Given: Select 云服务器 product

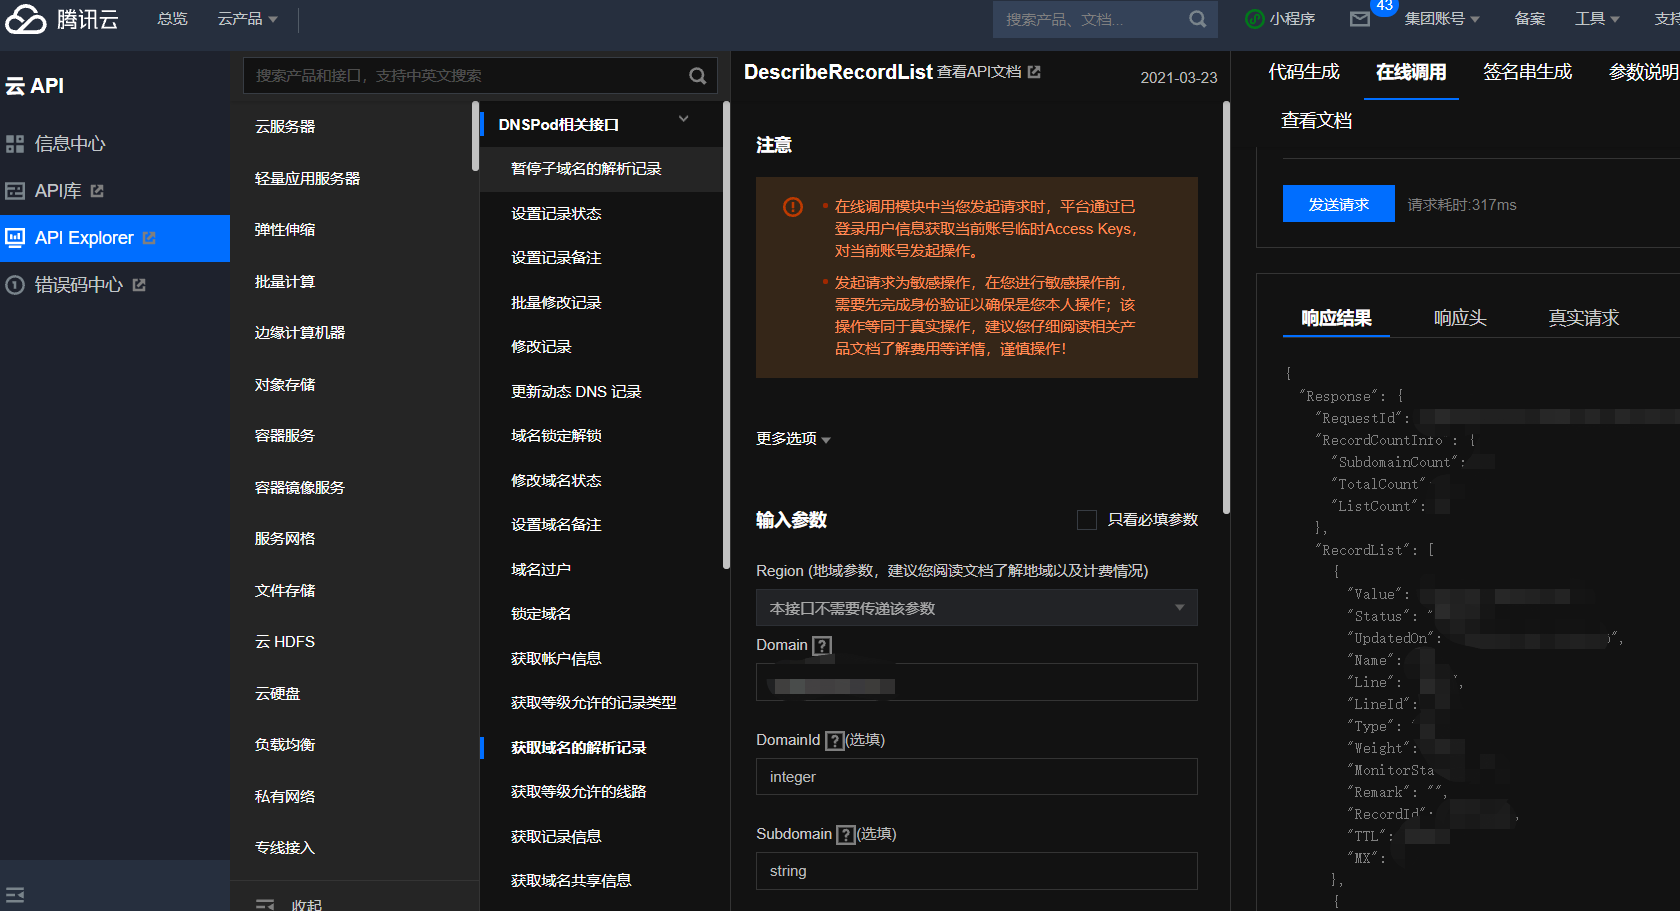Looking at the screenshot, I should point(285,127).
